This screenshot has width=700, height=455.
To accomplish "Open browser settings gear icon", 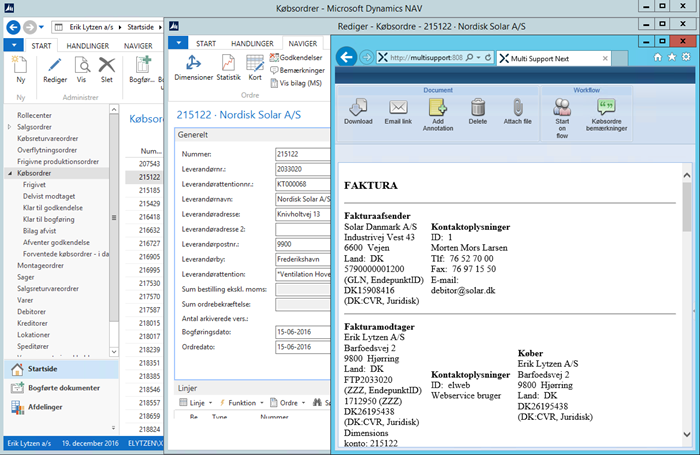I will 686,57.
